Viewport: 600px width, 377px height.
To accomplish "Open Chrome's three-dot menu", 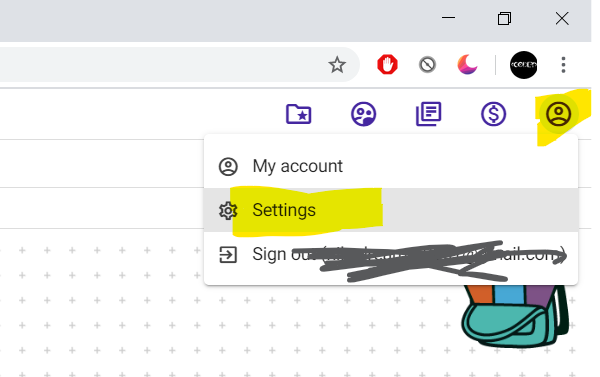I will (563, 65).
